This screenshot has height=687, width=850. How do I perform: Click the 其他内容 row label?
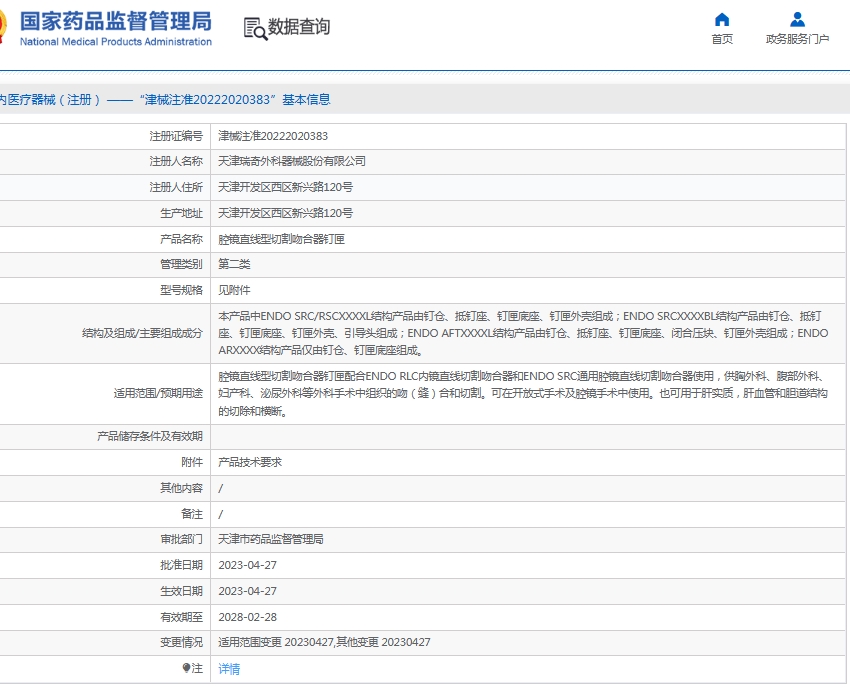[181, 489]
